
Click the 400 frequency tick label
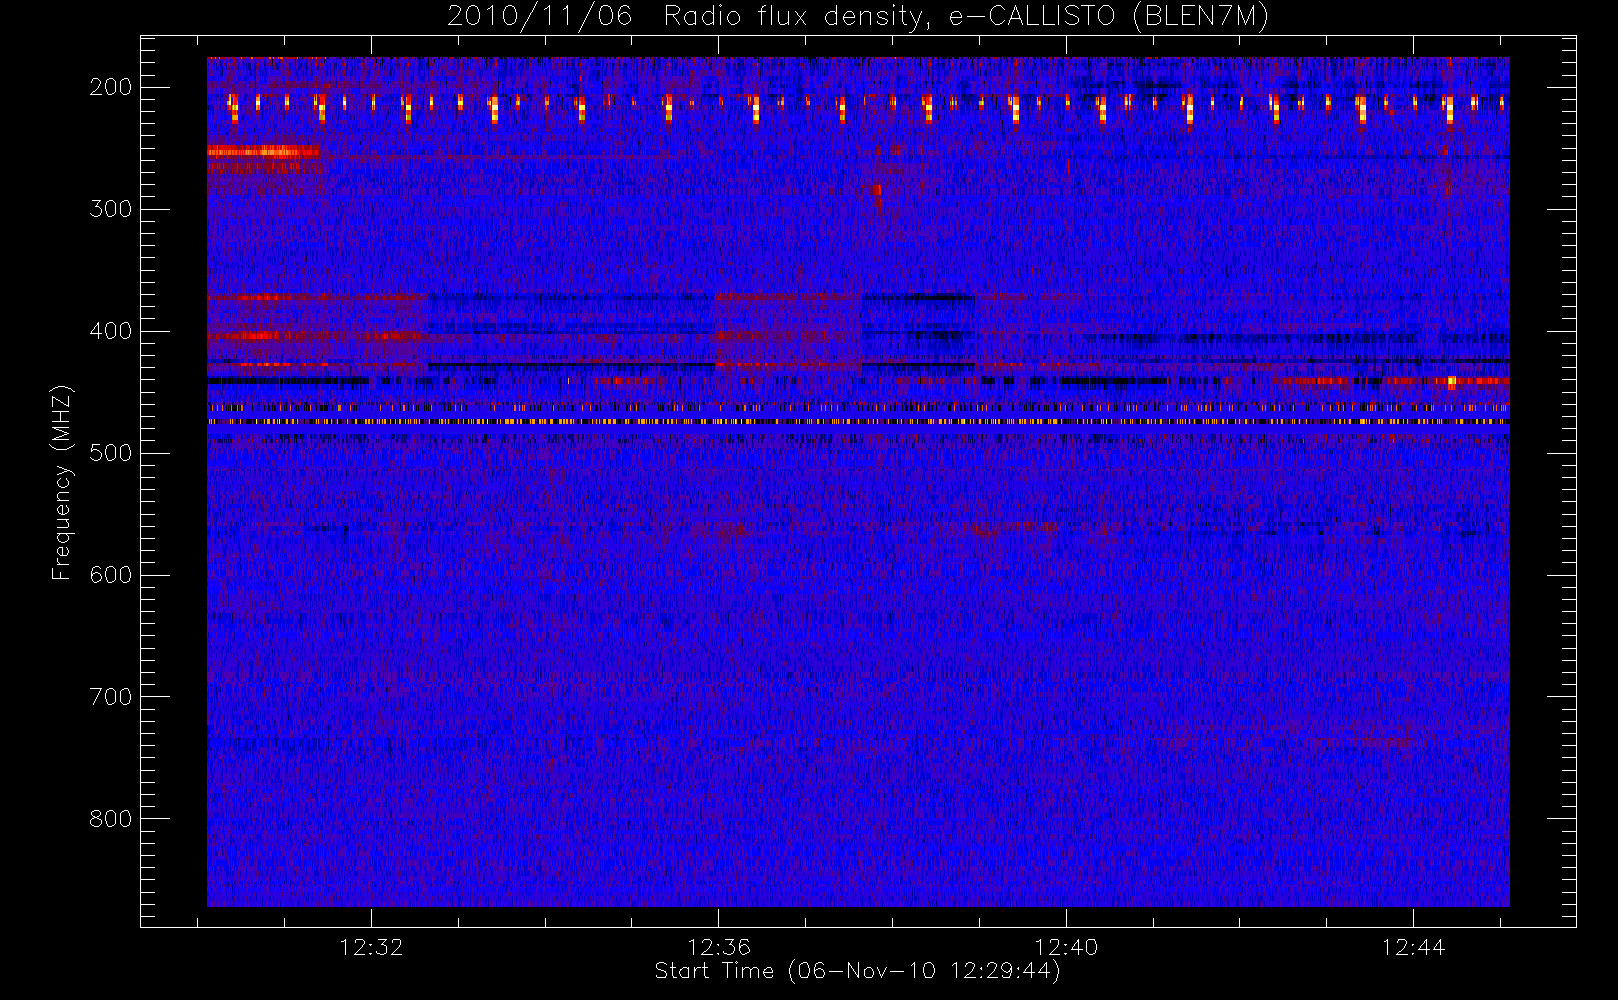[111, 331]
